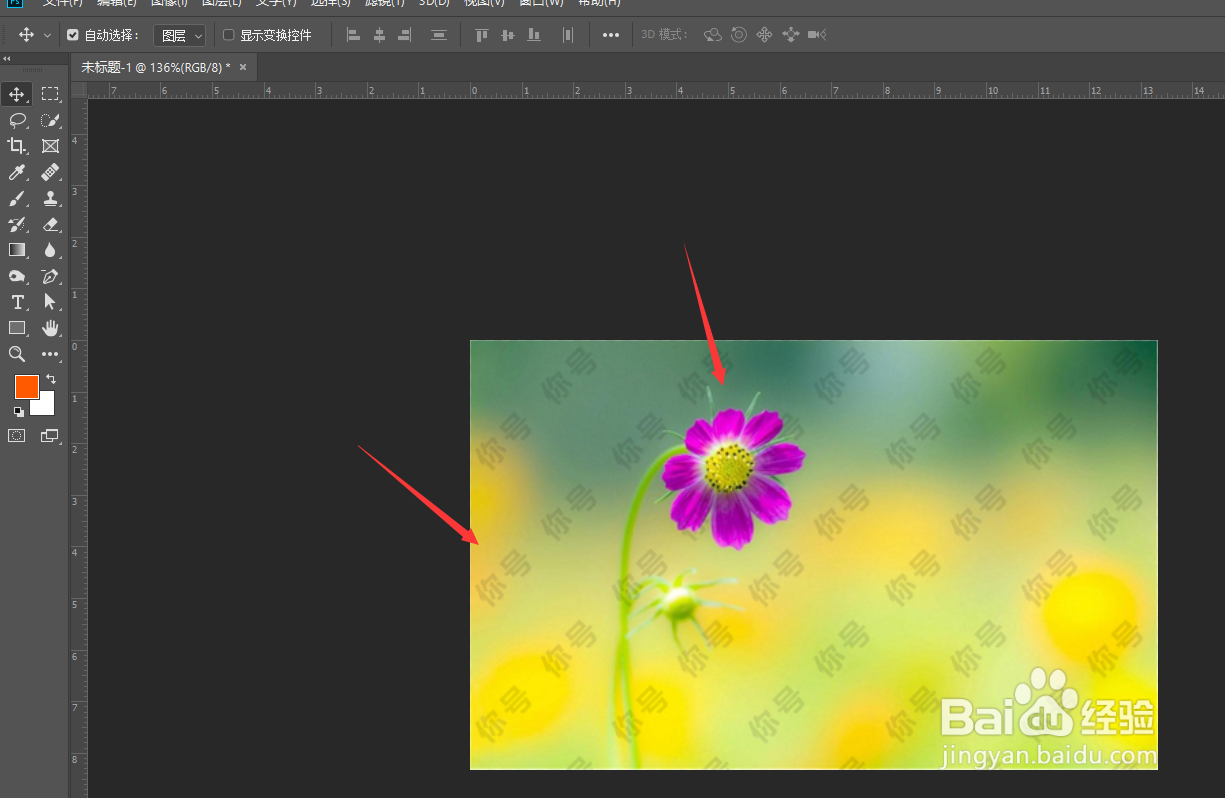
Task: Distribute horizontally button in options bar
Action: (x=567, y=35)
